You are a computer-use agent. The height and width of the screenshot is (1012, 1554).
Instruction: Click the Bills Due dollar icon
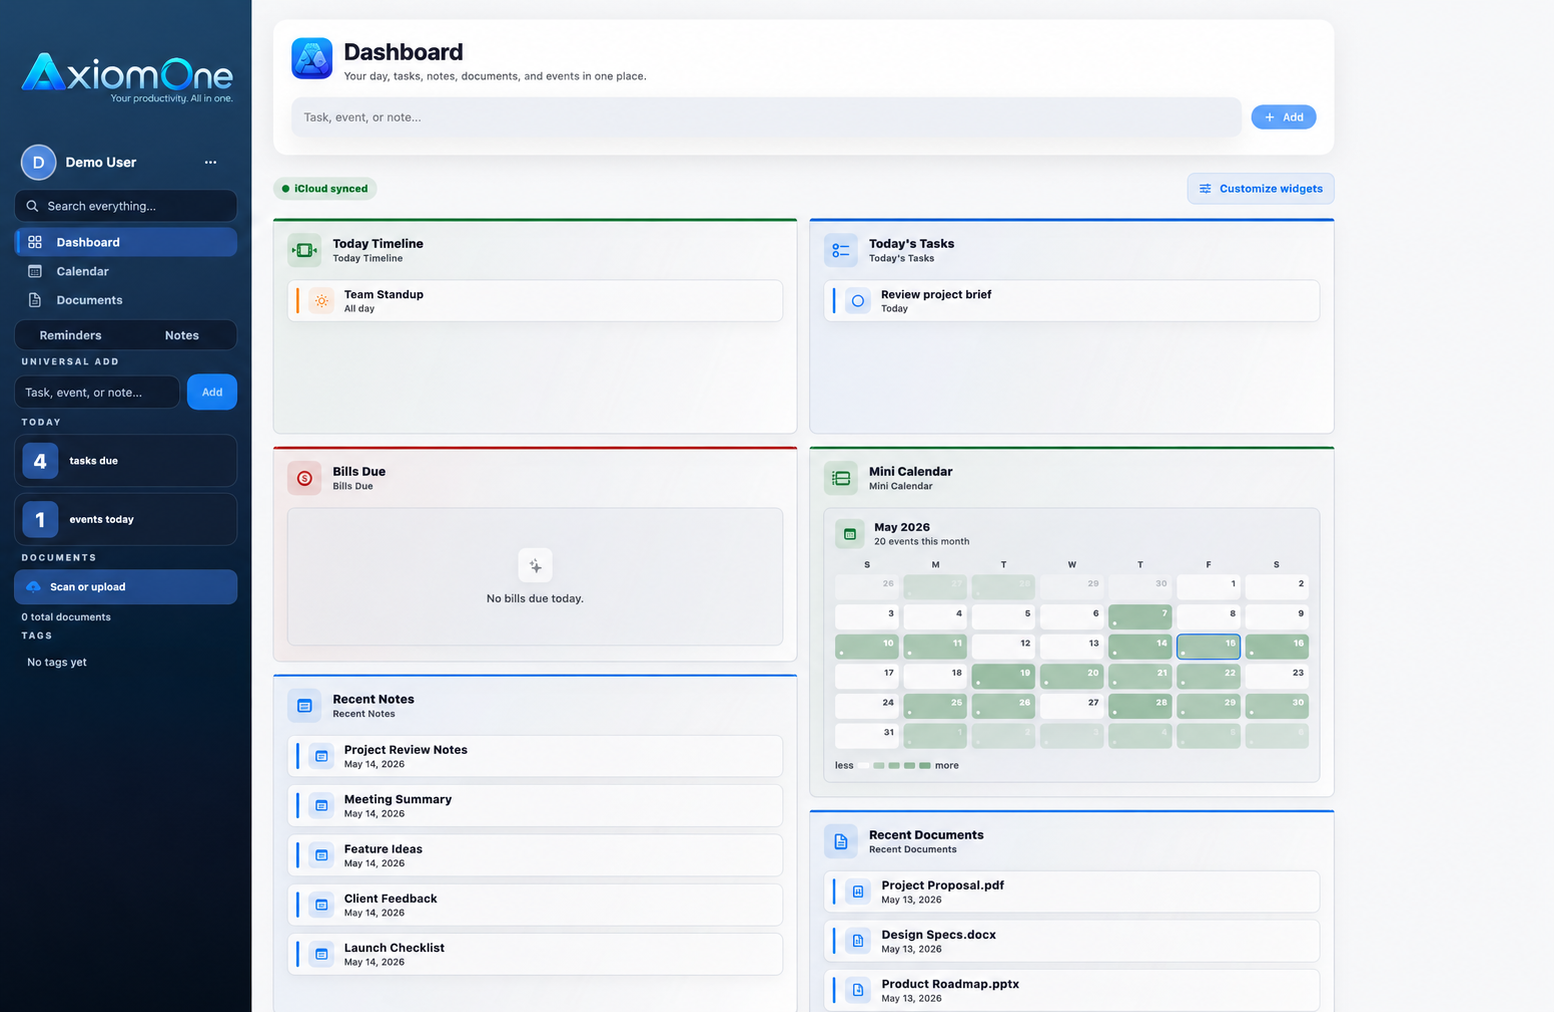click(x=304, y=478)
